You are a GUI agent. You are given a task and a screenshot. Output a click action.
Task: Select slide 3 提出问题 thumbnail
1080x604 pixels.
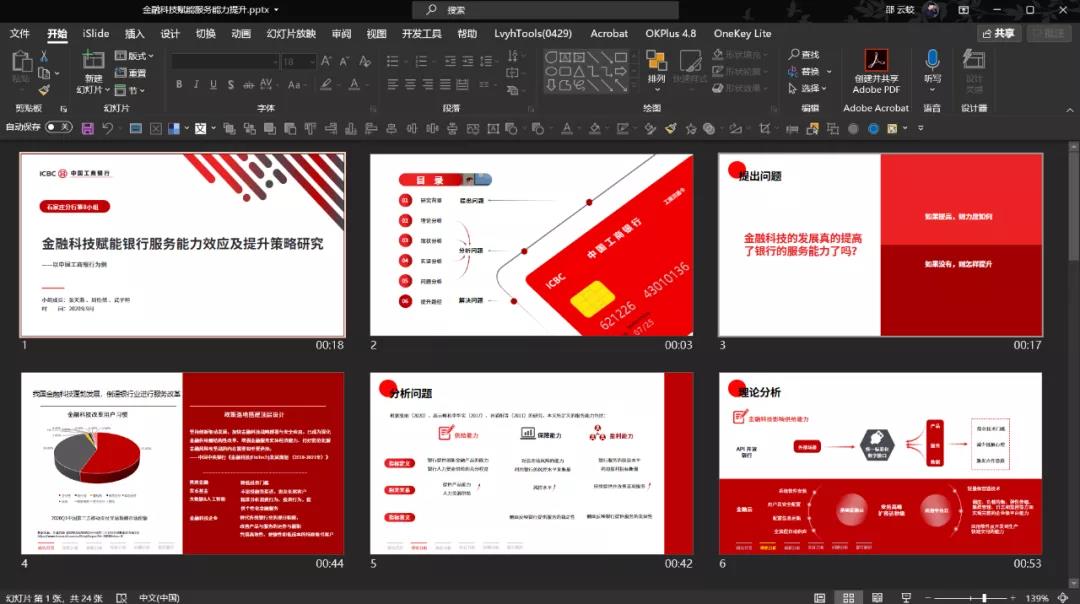(880, 244)
